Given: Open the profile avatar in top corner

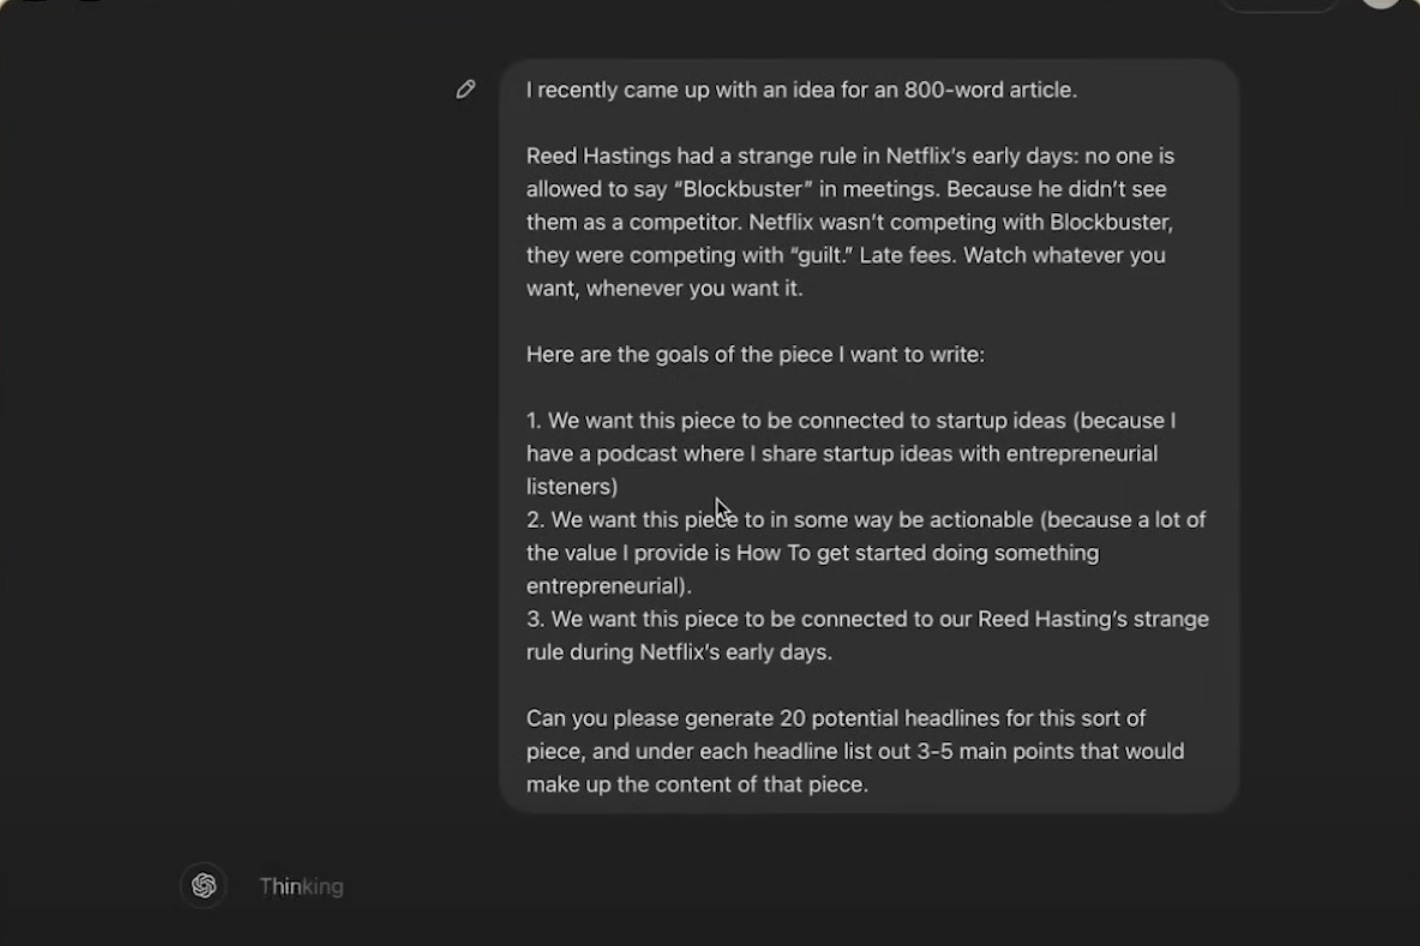Looking at the screenshot, I should pos(1382,3).
